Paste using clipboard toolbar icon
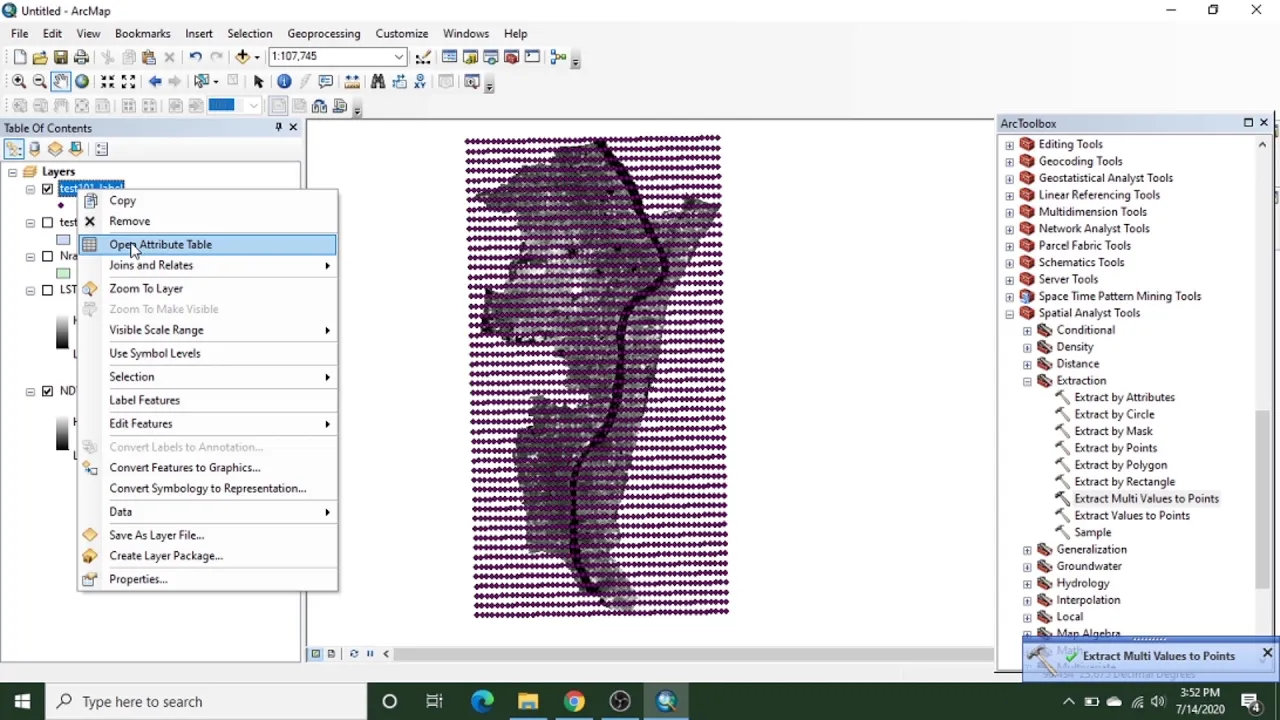Screen dimensions: 1280x720 (148, 57)
